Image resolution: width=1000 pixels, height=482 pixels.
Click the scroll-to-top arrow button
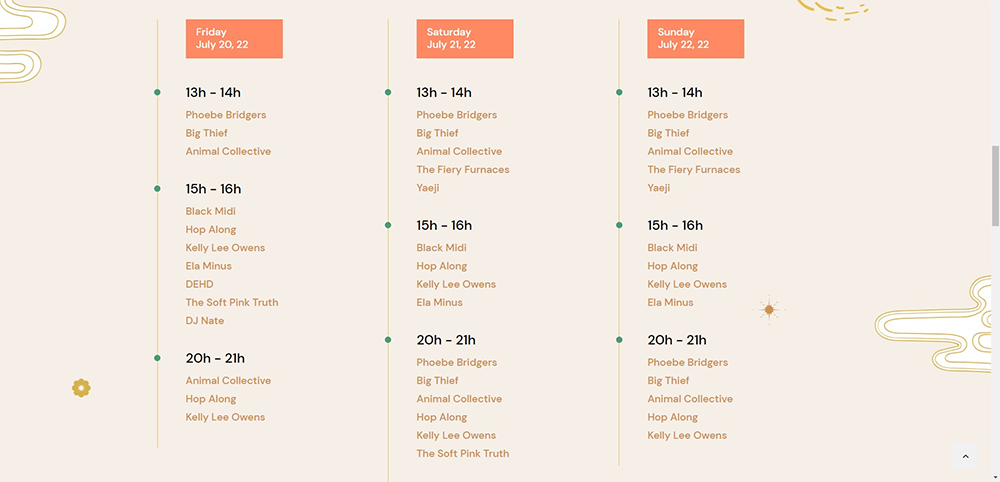pos(965,456)
